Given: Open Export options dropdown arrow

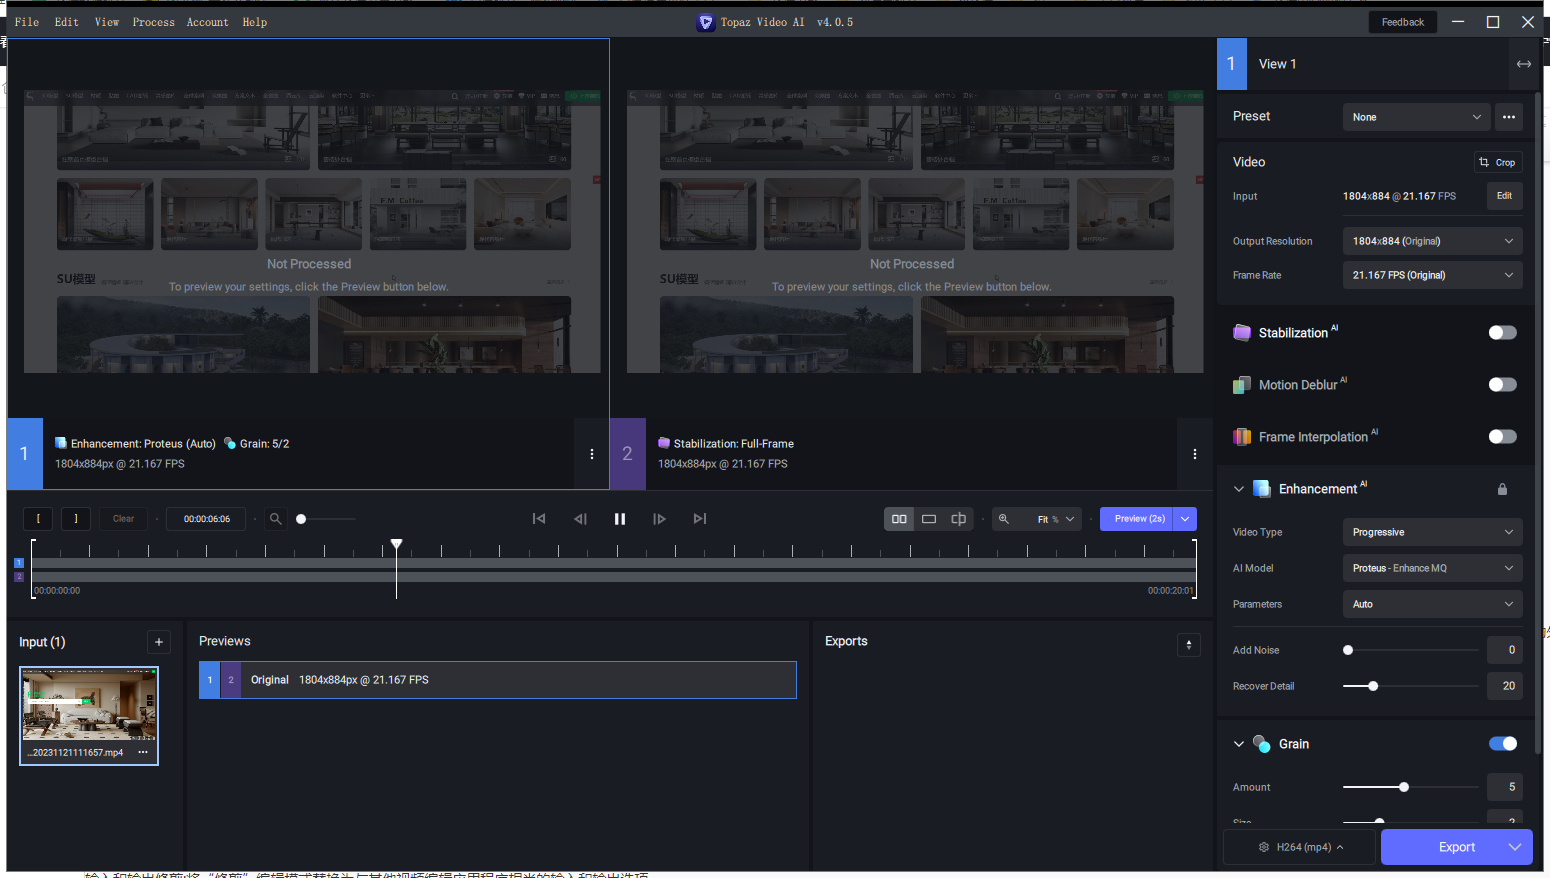Looking at the screenshot, I should [1515, 847].
